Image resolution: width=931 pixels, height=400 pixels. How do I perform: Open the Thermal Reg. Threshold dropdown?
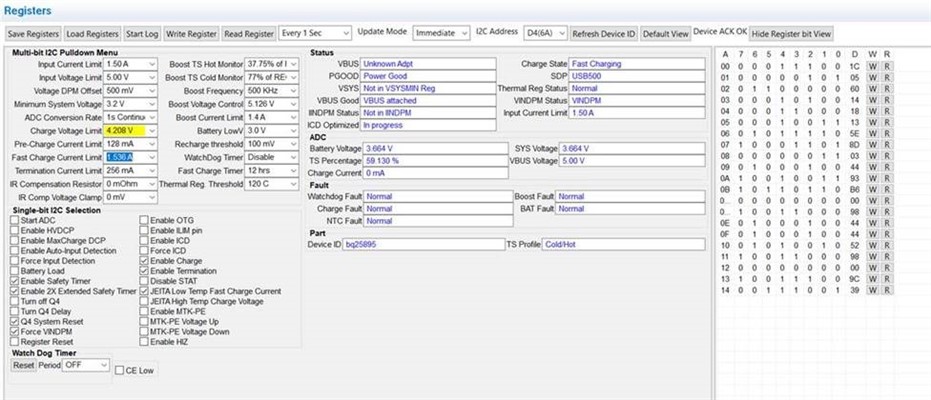(271, 184)
